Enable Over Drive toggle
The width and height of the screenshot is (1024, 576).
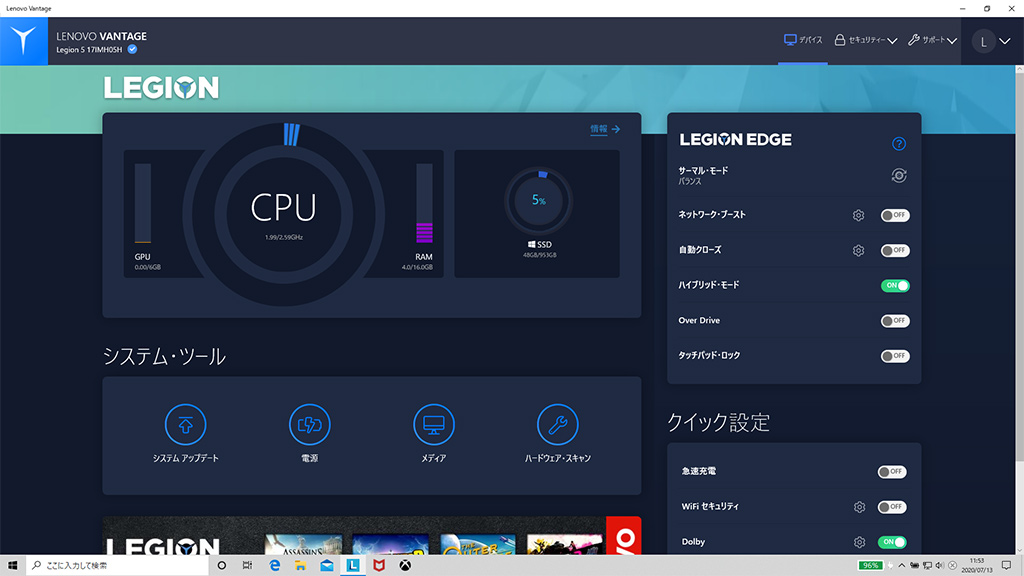point(895,321)
